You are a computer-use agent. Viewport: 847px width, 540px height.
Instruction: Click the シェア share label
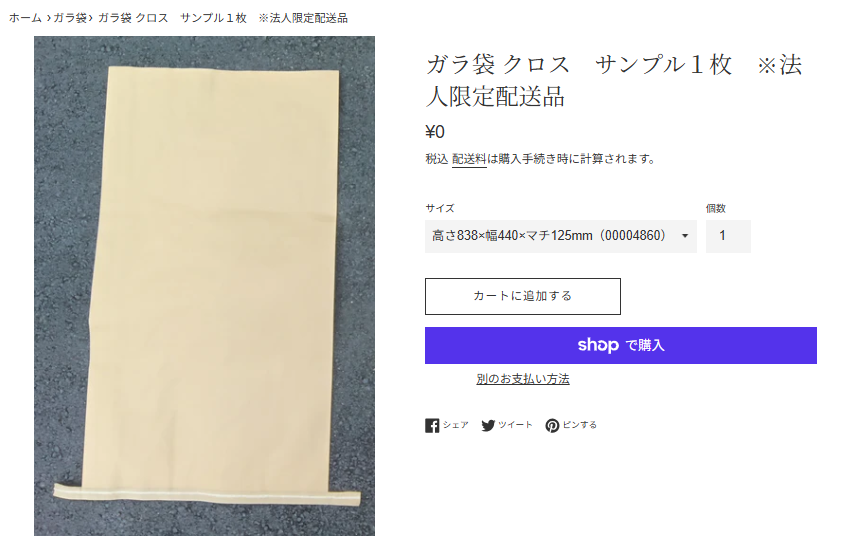455,425
